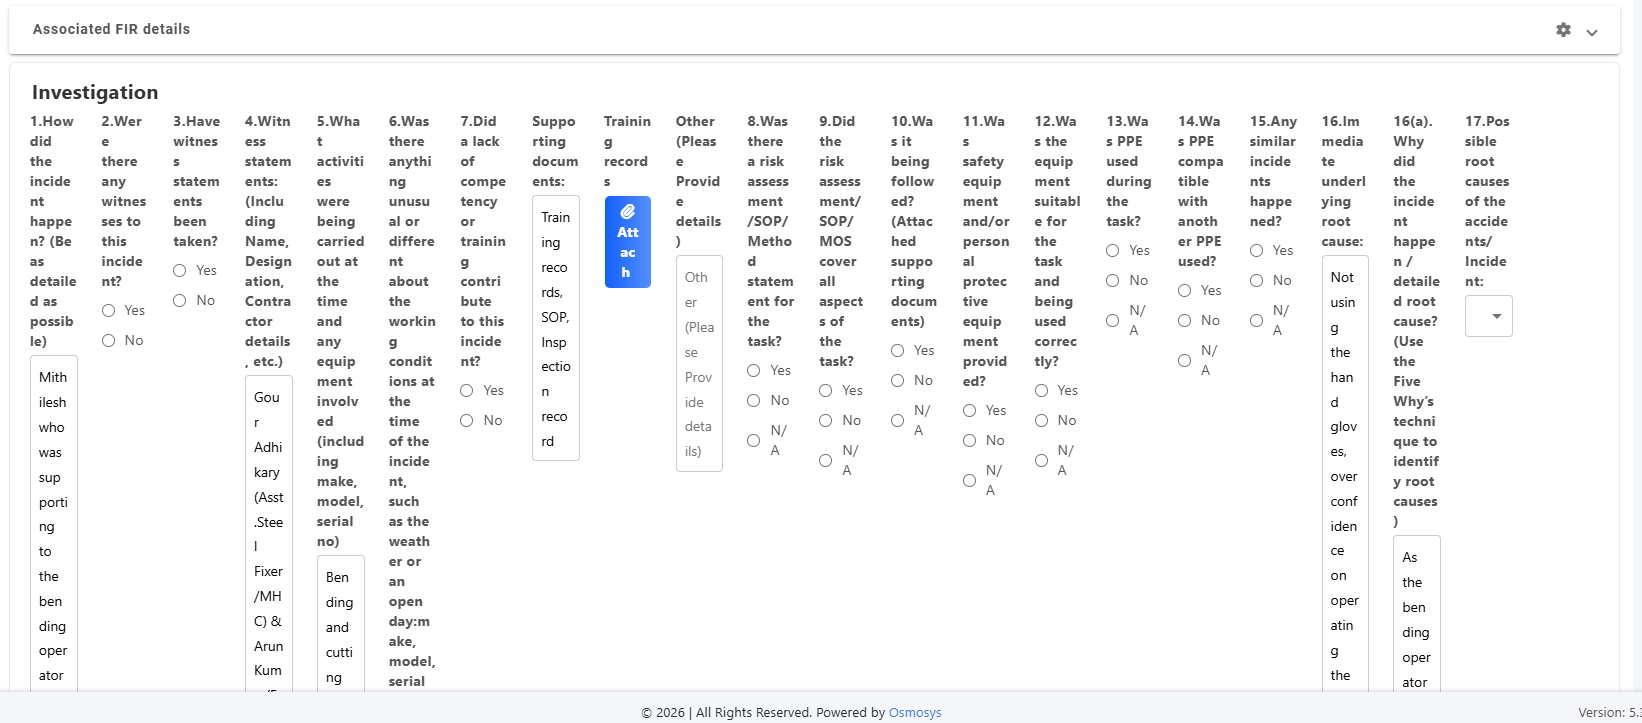The height and width of the screenshot is (723, 1642).
Task: Click the Associated FIR details header
Action: coord(111,30)
